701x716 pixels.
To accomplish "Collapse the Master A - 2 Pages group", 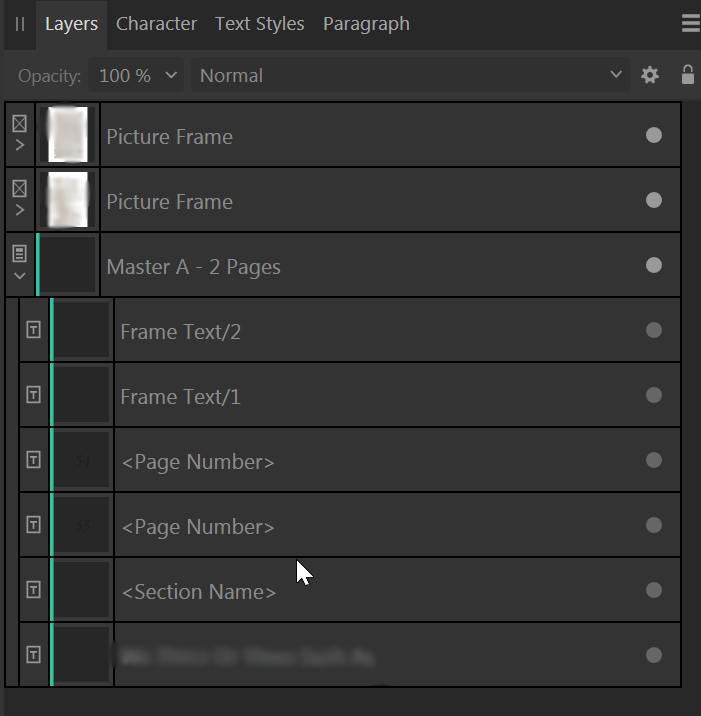I will (20, 276).
